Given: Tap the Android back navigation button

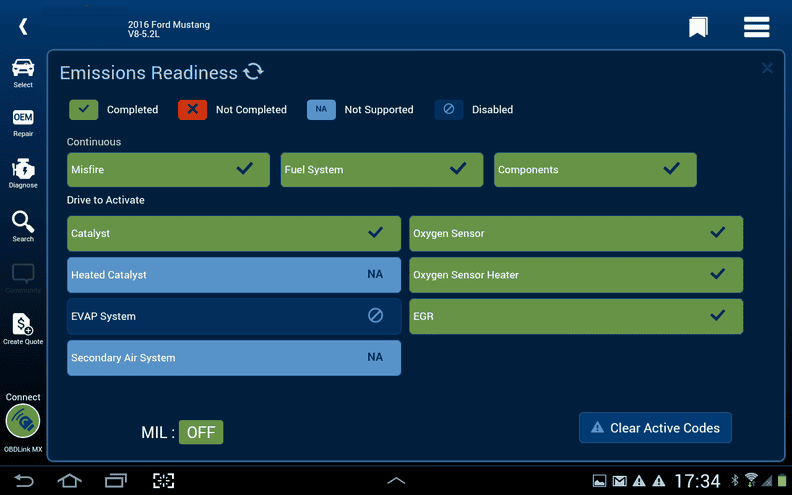Looking at the screenshot, I should (23, 480).
